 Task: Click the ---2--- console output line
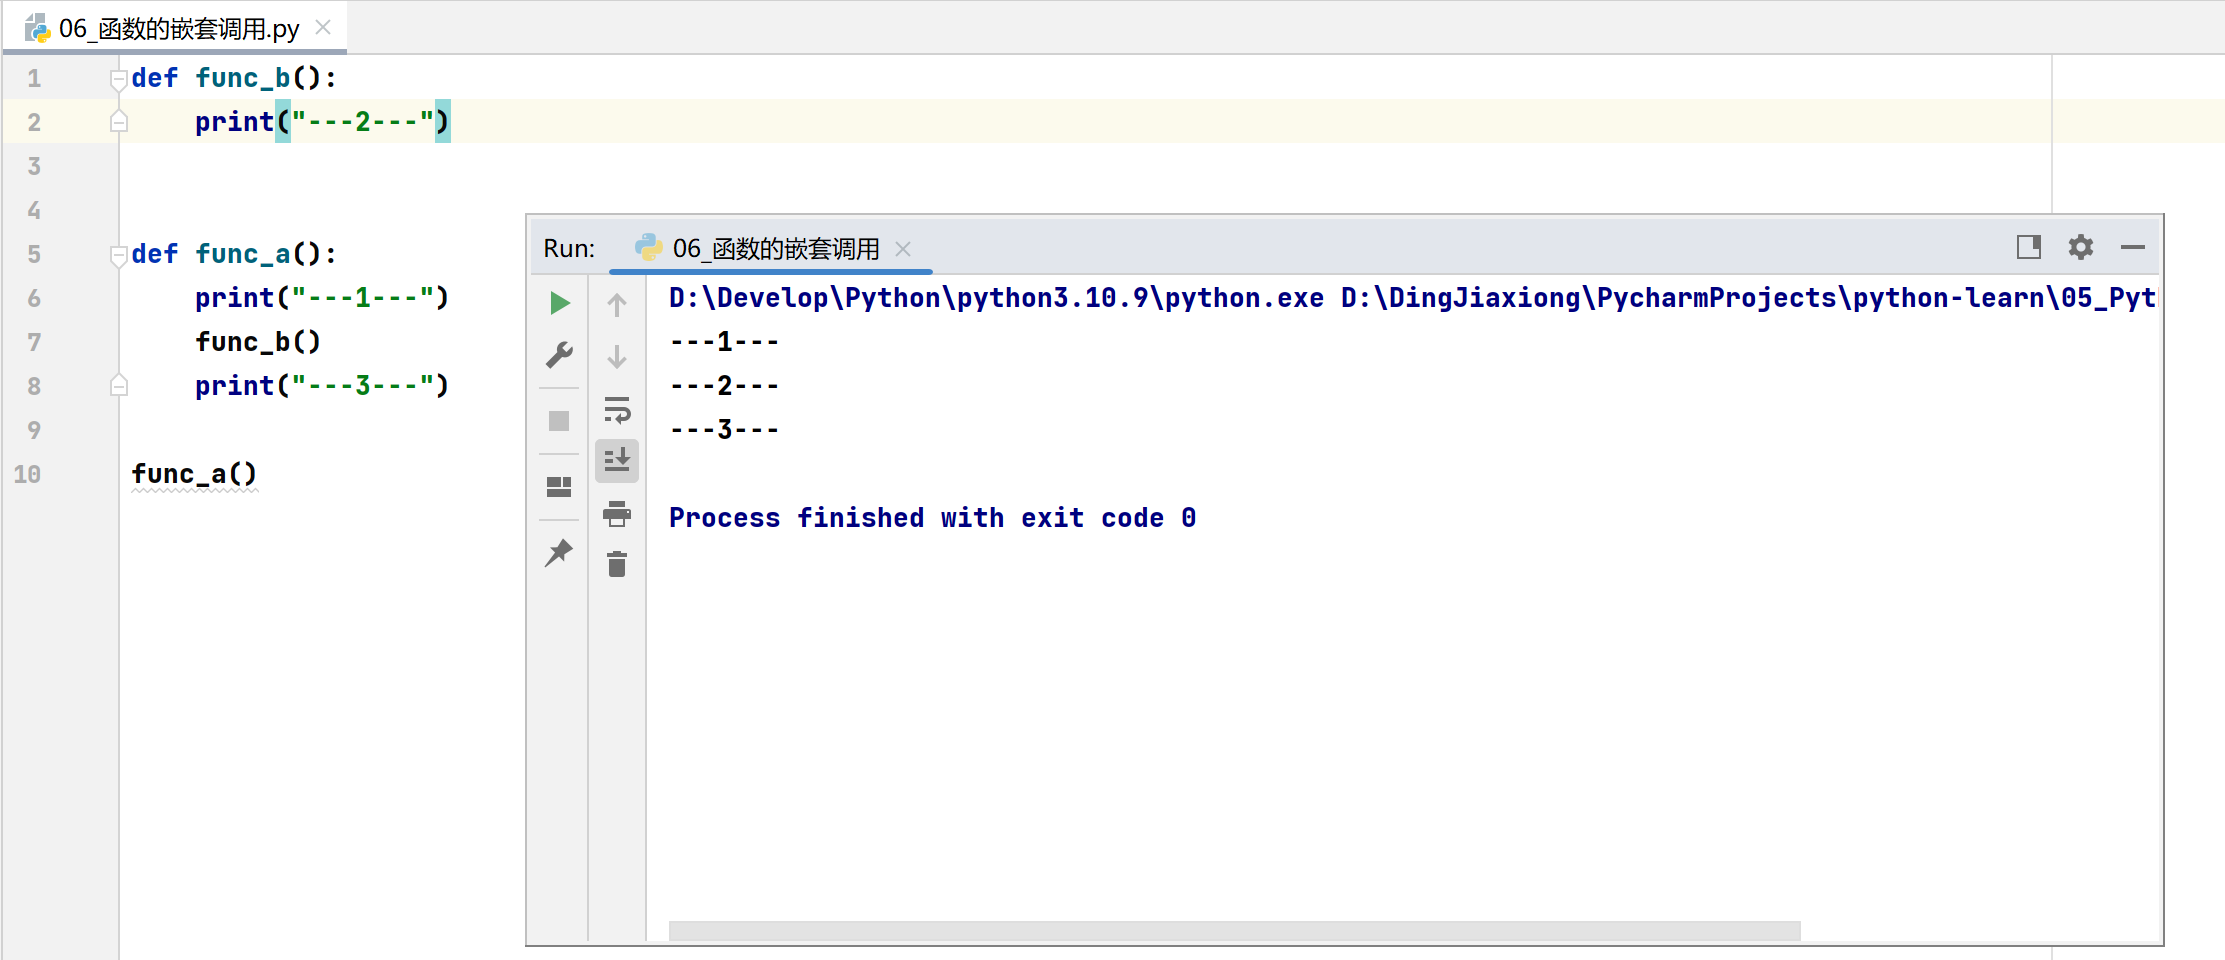(724, 386)
